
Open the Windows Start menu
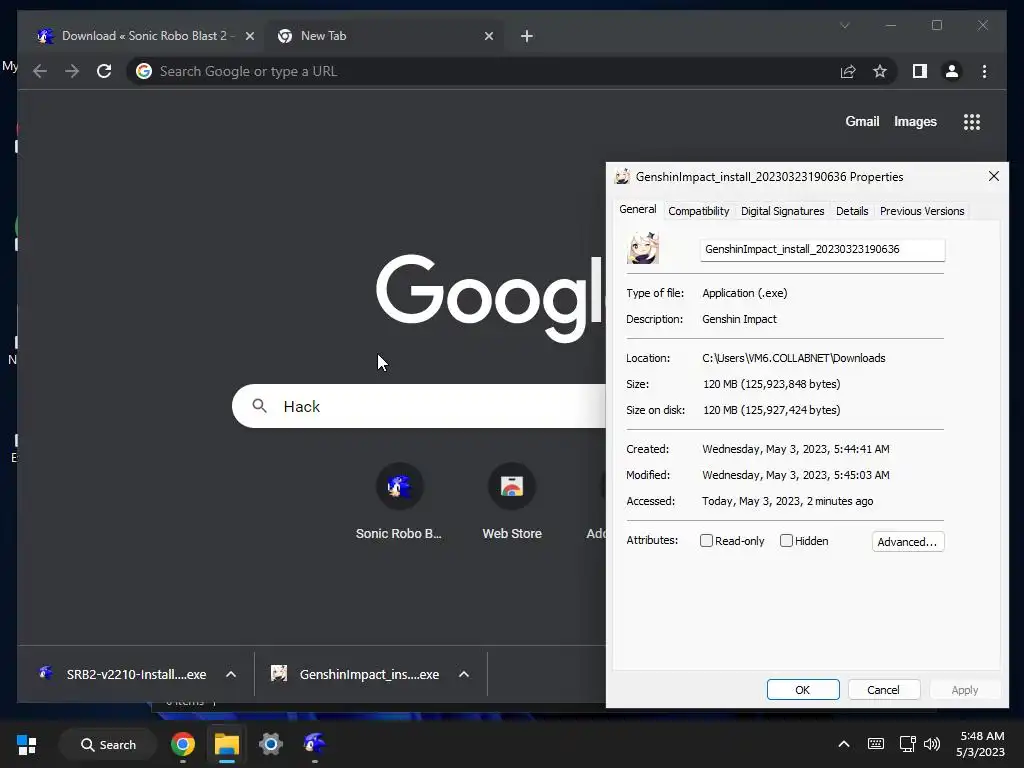tap(27, 744)
